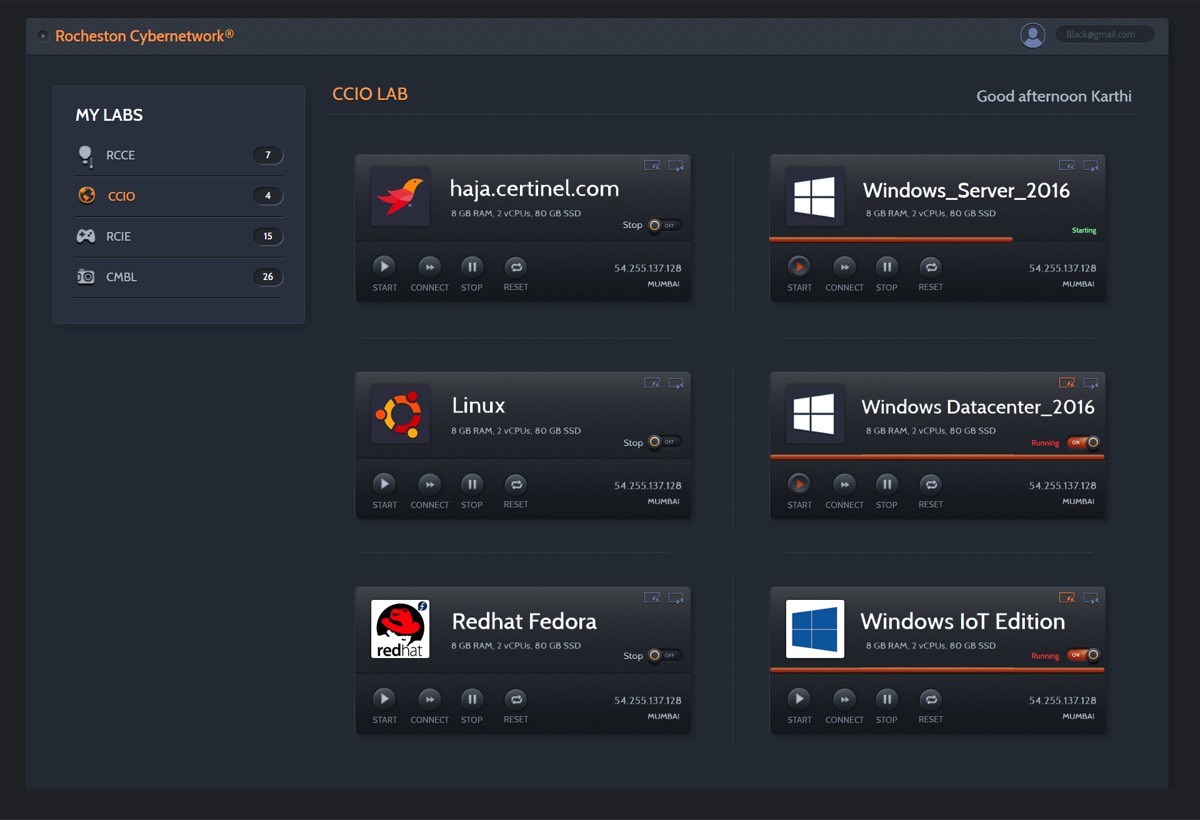The width and height of the screenshot is (1200, 820).
Task: Click STOP on the Windows_Server_2016 card
Action: coord(887,266)
